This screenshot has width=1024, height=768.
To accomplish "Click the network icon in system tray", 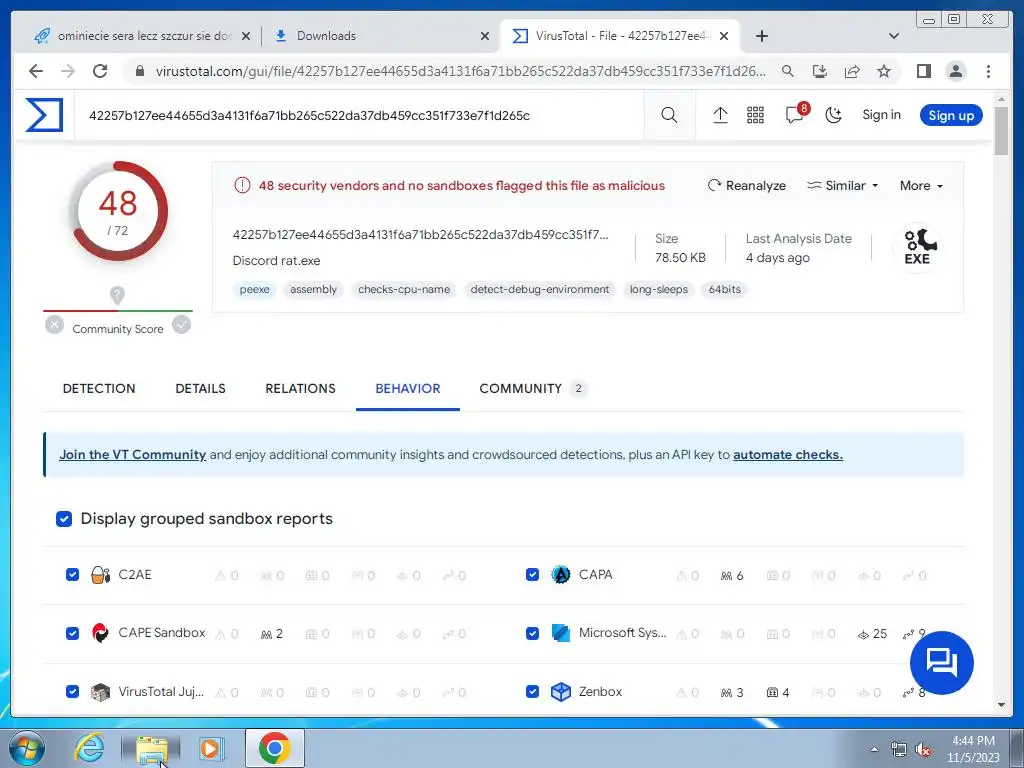I will click(899, 750).
